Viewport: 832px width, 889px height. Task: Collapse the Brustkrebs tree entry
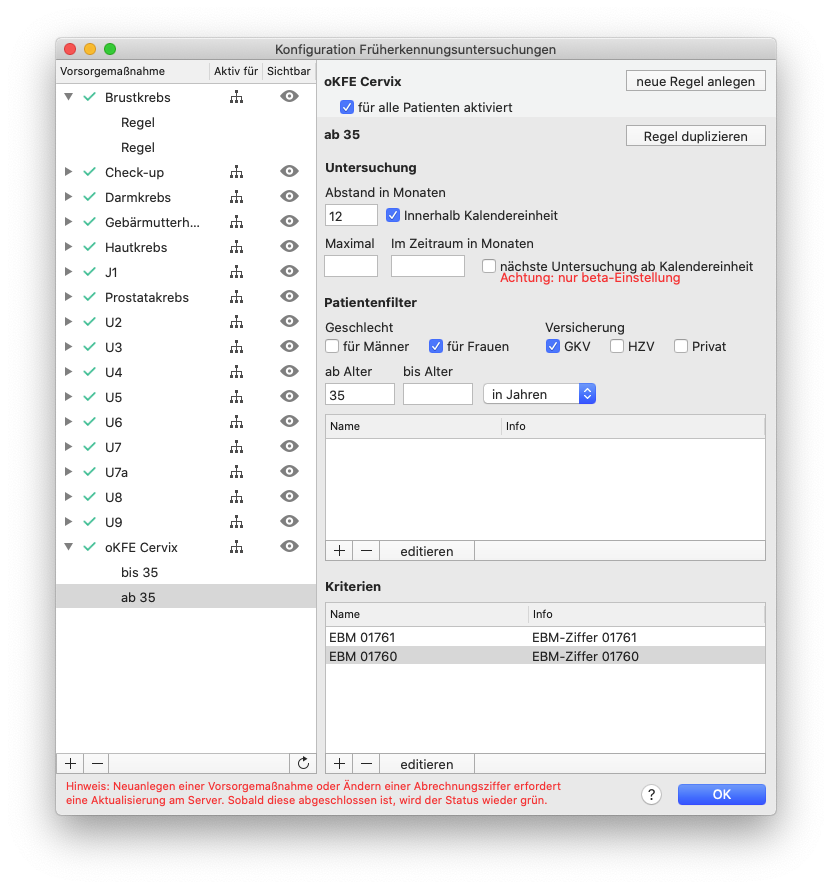coord(69,97)
